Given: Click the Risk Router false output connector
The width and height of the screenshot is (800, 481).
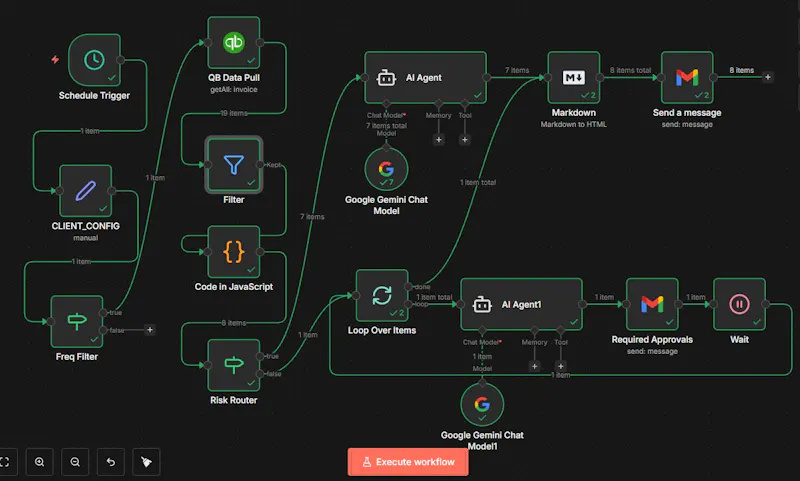Looking at the screenshot, I should point(260,374).
